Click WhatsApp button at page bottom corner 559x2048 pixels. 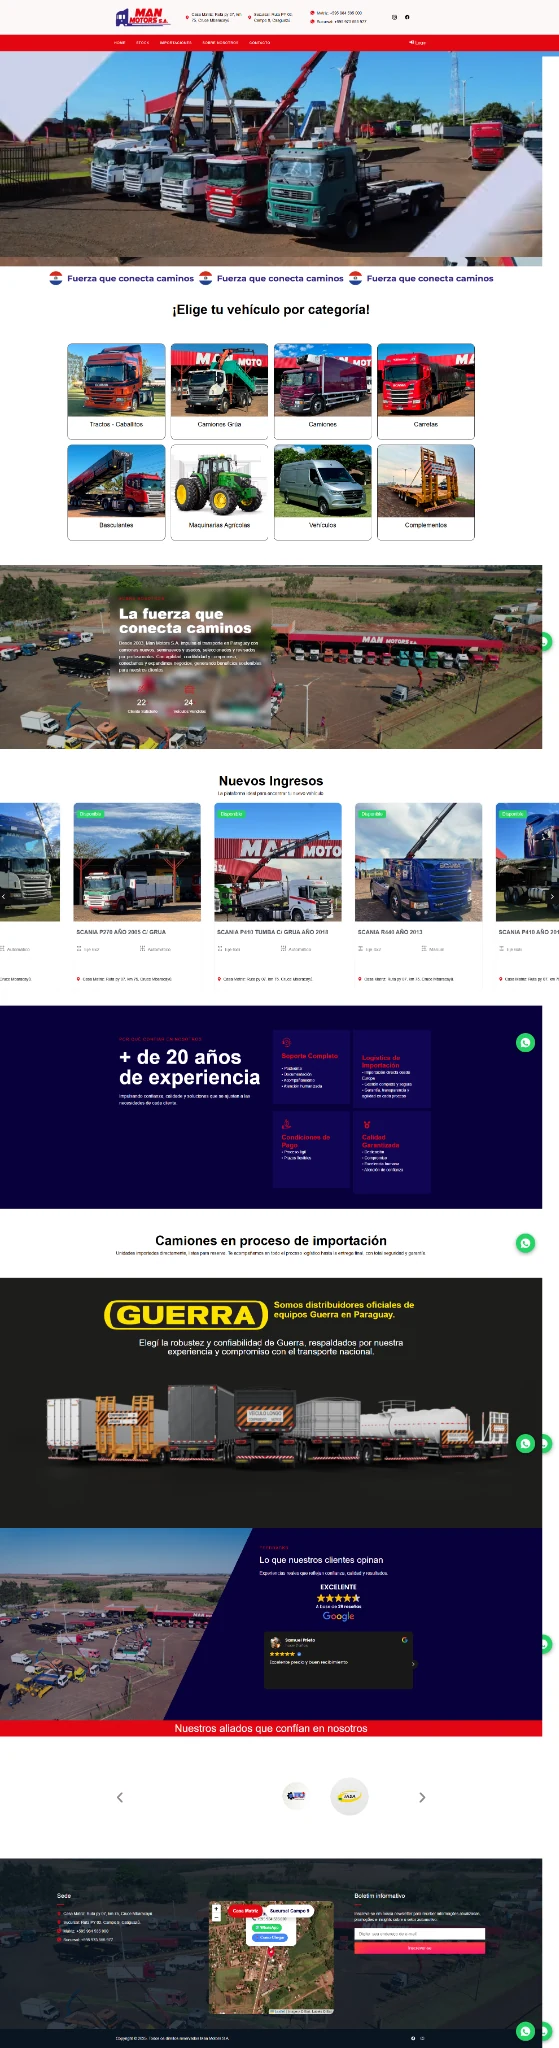(x=526, y=2031)
